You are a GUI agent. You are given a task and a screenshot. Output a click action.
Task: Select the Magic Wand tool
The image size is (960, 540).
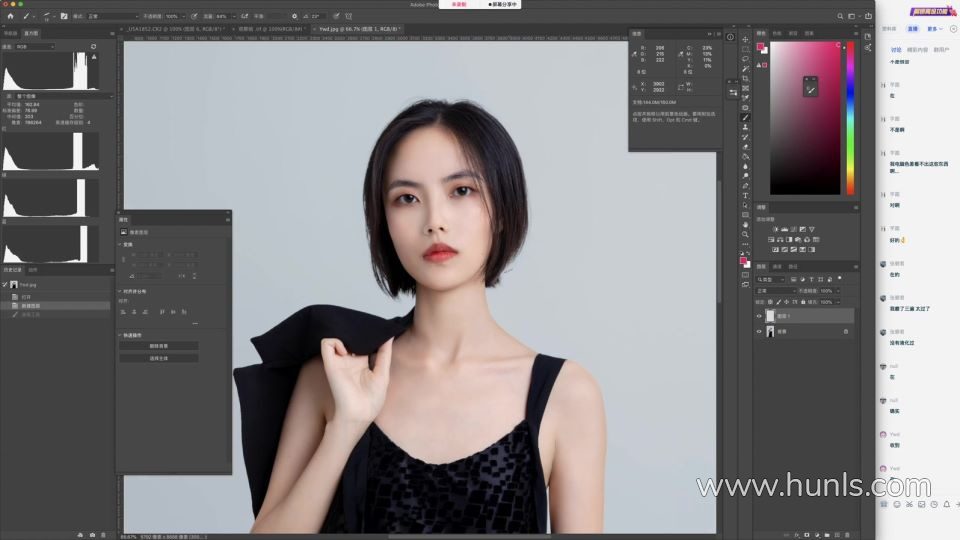coord(745,69)
